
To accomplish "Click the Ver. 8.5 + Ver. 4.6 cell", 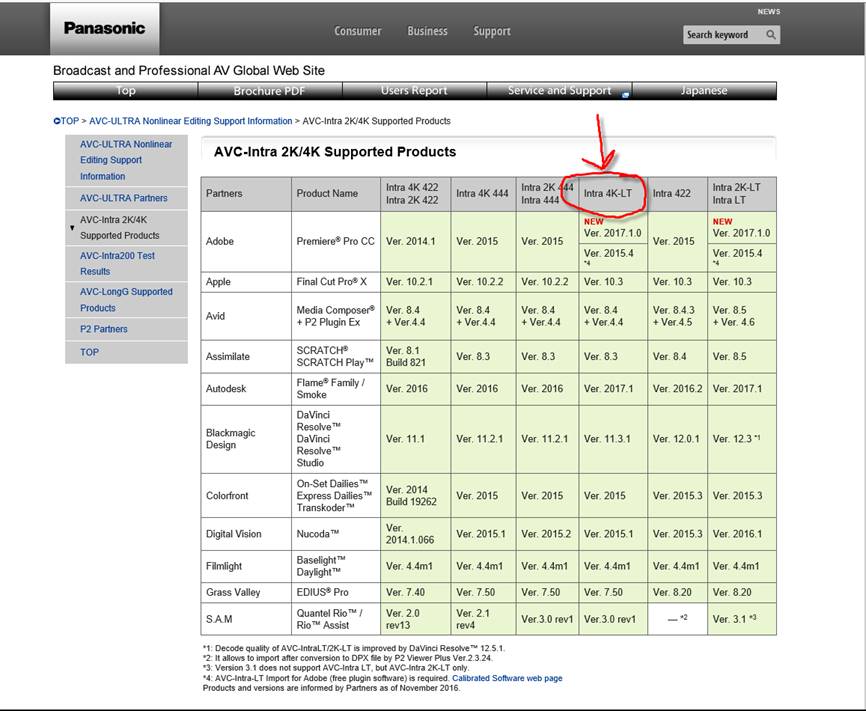I will [742, 316].
